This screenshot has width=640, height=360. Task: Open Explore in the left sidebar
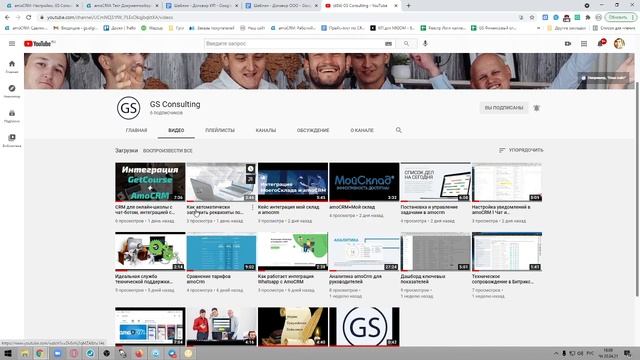click(12, 91)
